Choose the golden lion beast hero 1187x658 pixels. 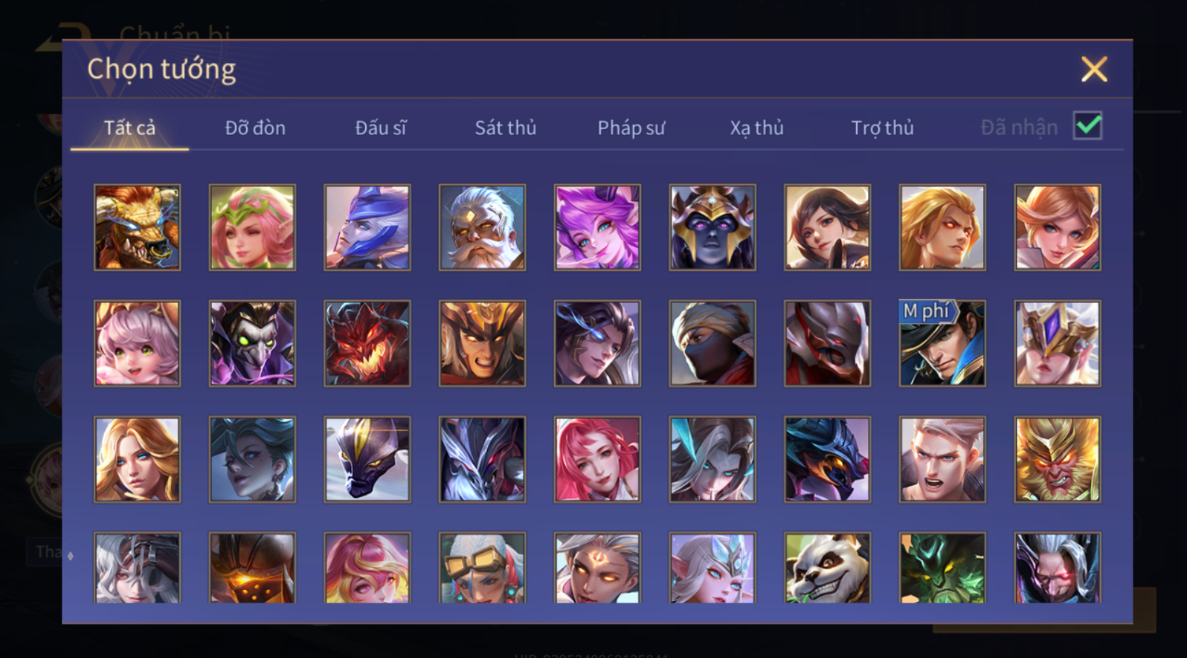click(136, 227)
